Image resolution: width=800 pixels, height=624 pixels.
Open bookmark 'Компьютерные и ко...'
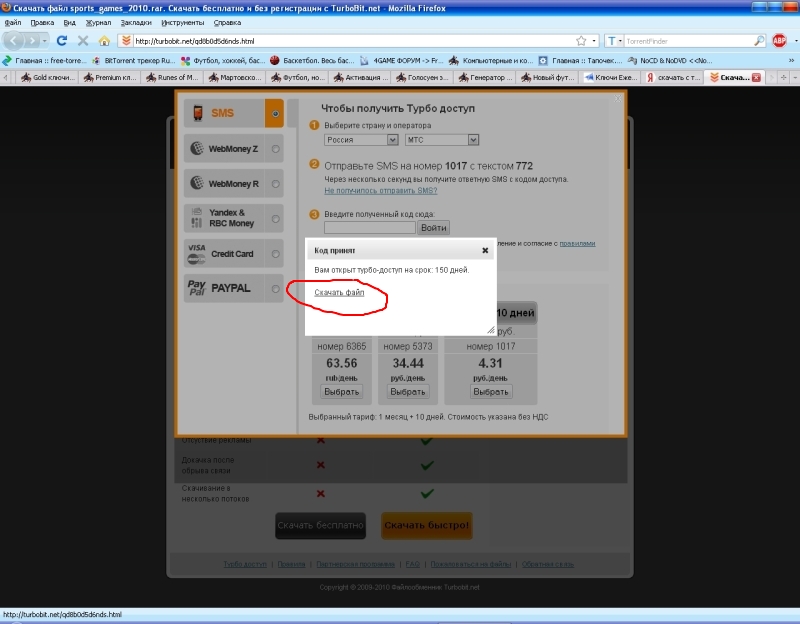point(491,60)
